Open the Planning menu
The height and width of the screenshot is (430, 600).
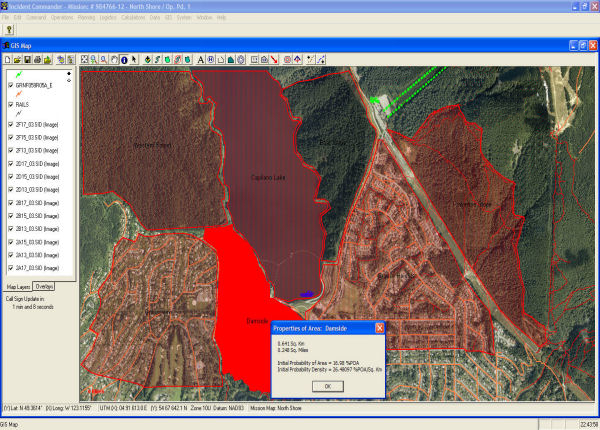[x=86, y=18]
